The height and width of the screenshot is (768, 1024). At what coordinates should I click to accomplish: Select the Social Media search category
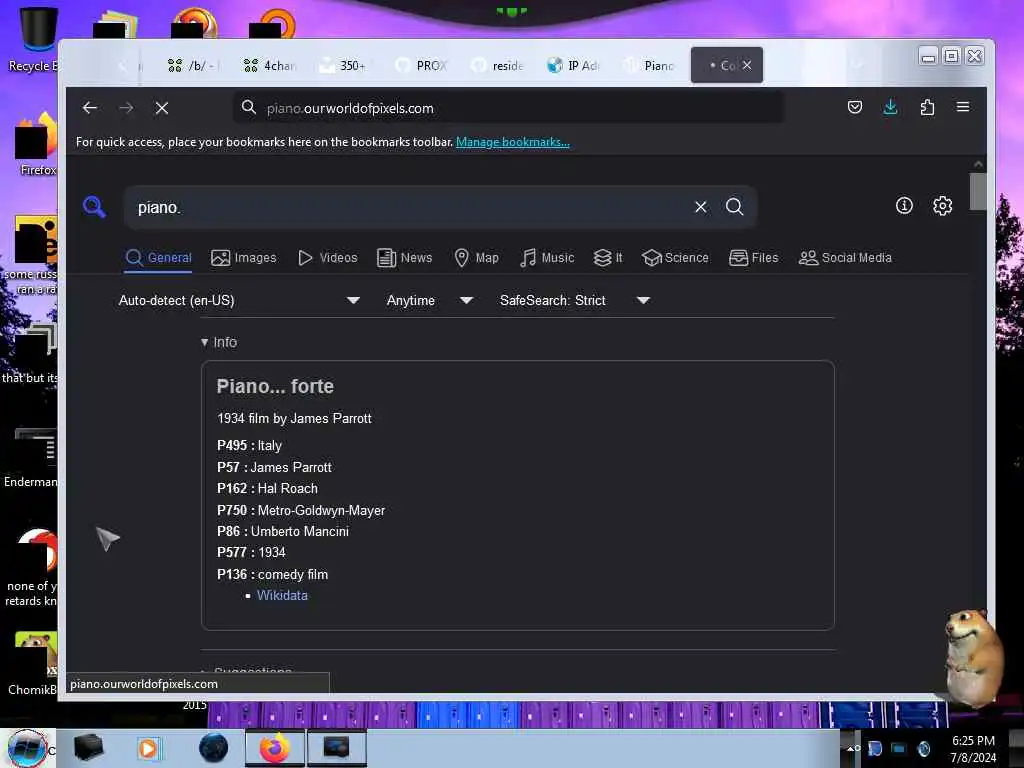[x=845, y=257]
